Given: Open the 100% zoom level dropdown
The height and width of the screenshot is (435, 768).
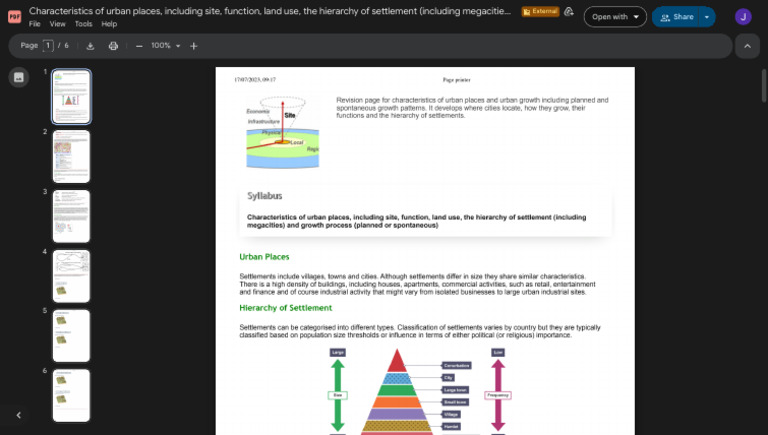Looking at the screenshot, I should coord(166,46).
